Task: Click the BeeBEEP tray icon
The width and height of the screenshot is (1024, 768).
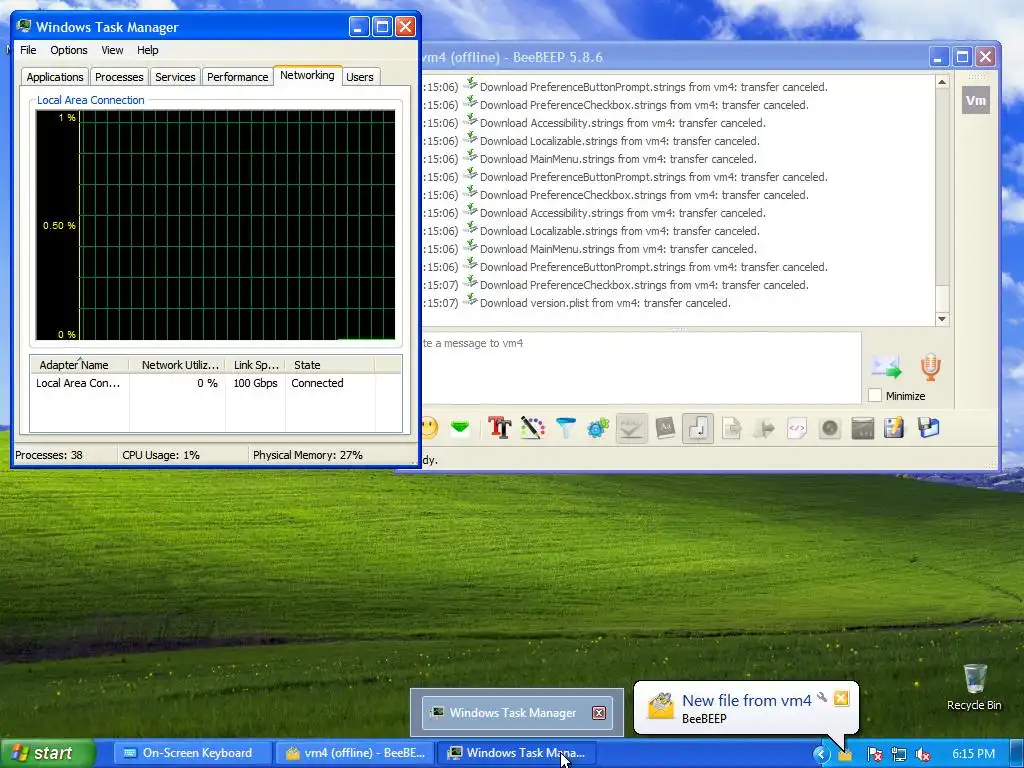Action: pos(845,755)
